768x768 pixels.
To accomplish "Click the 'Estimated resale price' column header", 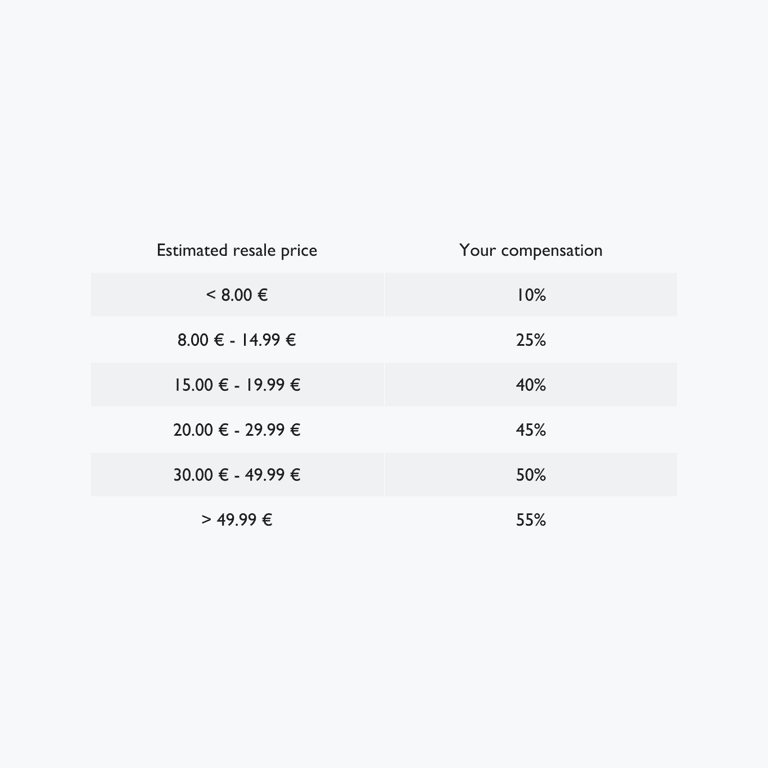I will tap(237, 250).
